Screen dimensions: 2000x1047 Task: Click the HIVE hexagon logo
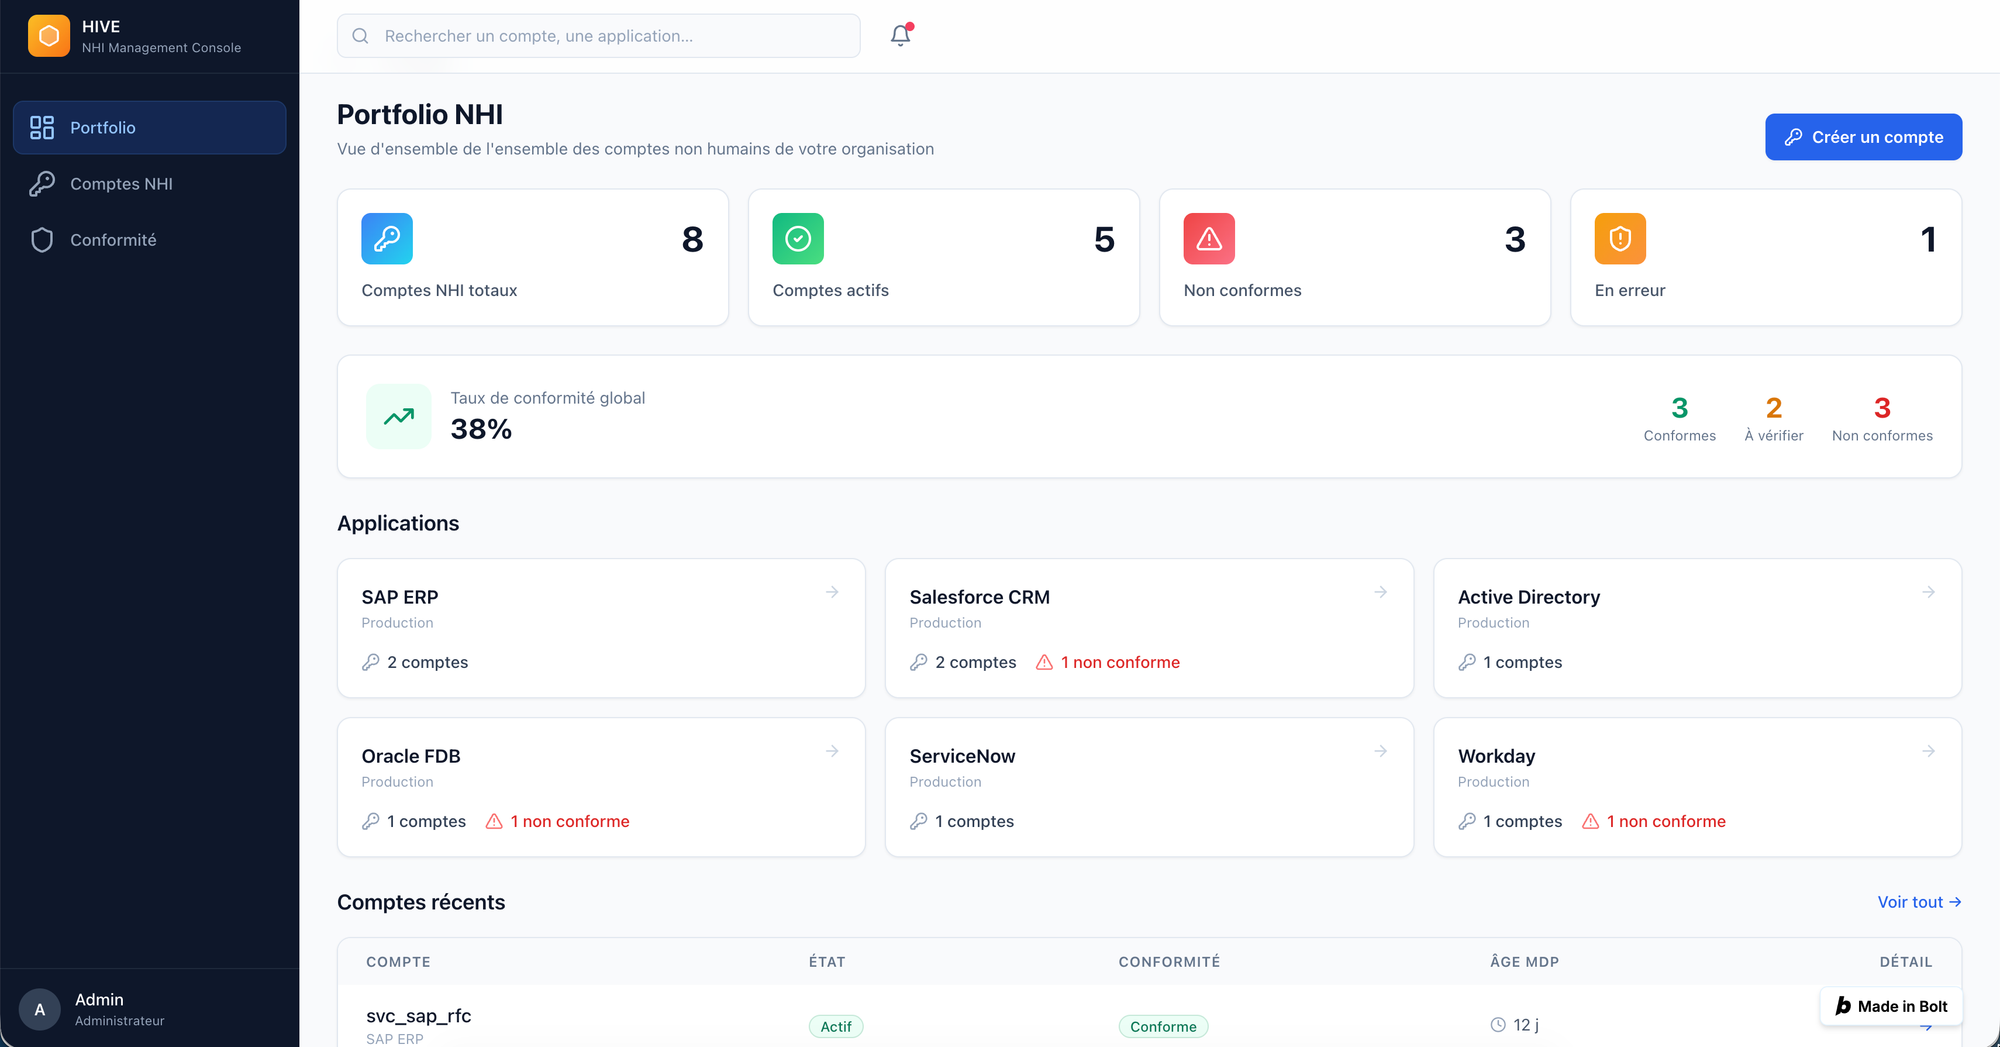tap(49, 36)
